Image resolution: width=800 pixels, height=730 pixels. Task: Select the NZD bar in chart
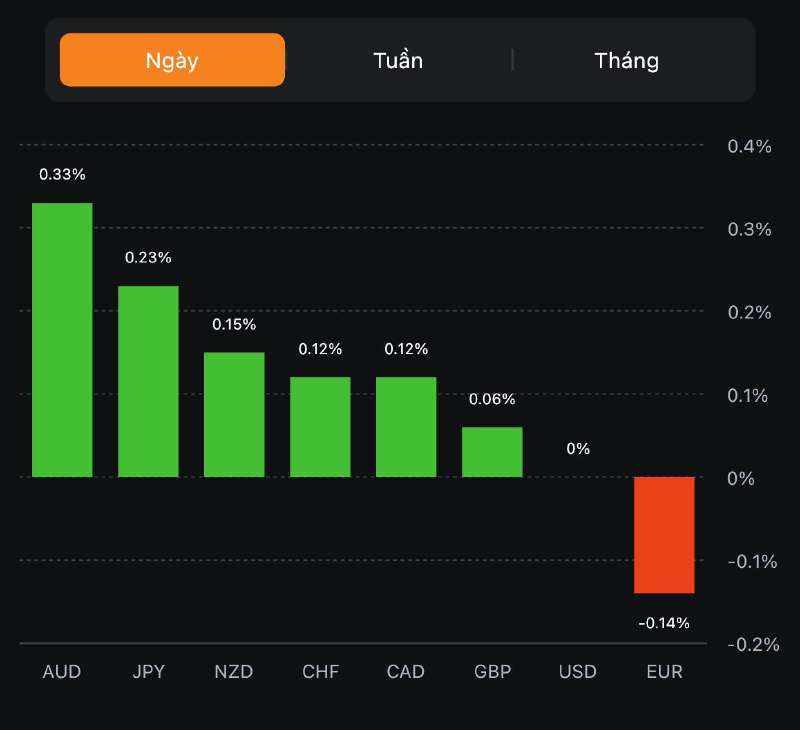(x=234, y=415)
